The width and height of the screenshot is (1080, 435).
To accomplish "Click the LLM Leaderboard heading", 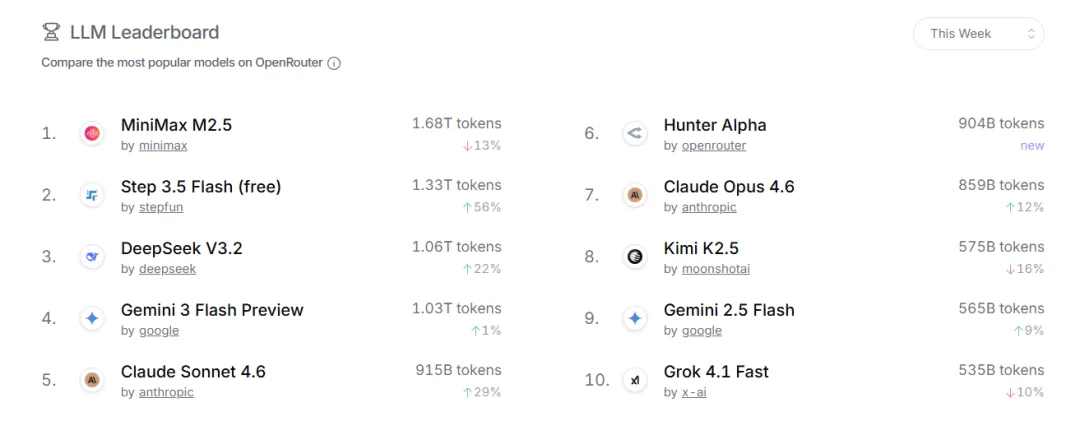I will pyautogui.click(x=144, y=33).
